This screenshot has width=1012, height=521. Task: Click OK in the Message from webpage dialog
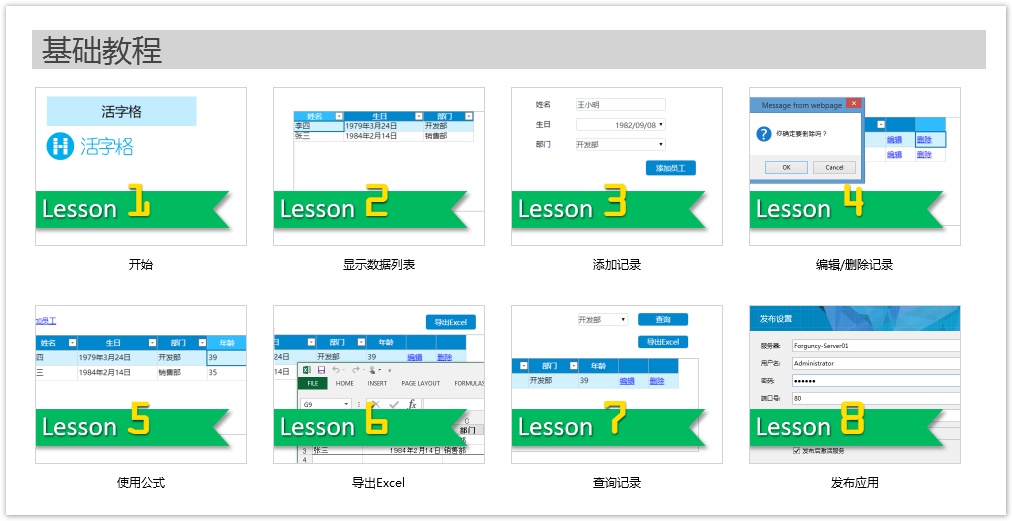pyautogui.click(x=786, y=167)
